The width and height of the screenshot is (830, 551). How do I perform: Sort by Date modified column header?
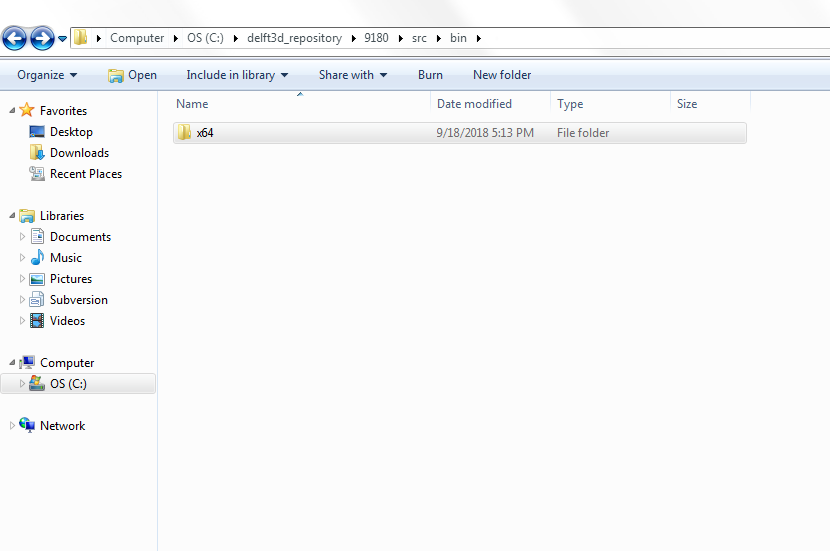click(x=474, y=104)
